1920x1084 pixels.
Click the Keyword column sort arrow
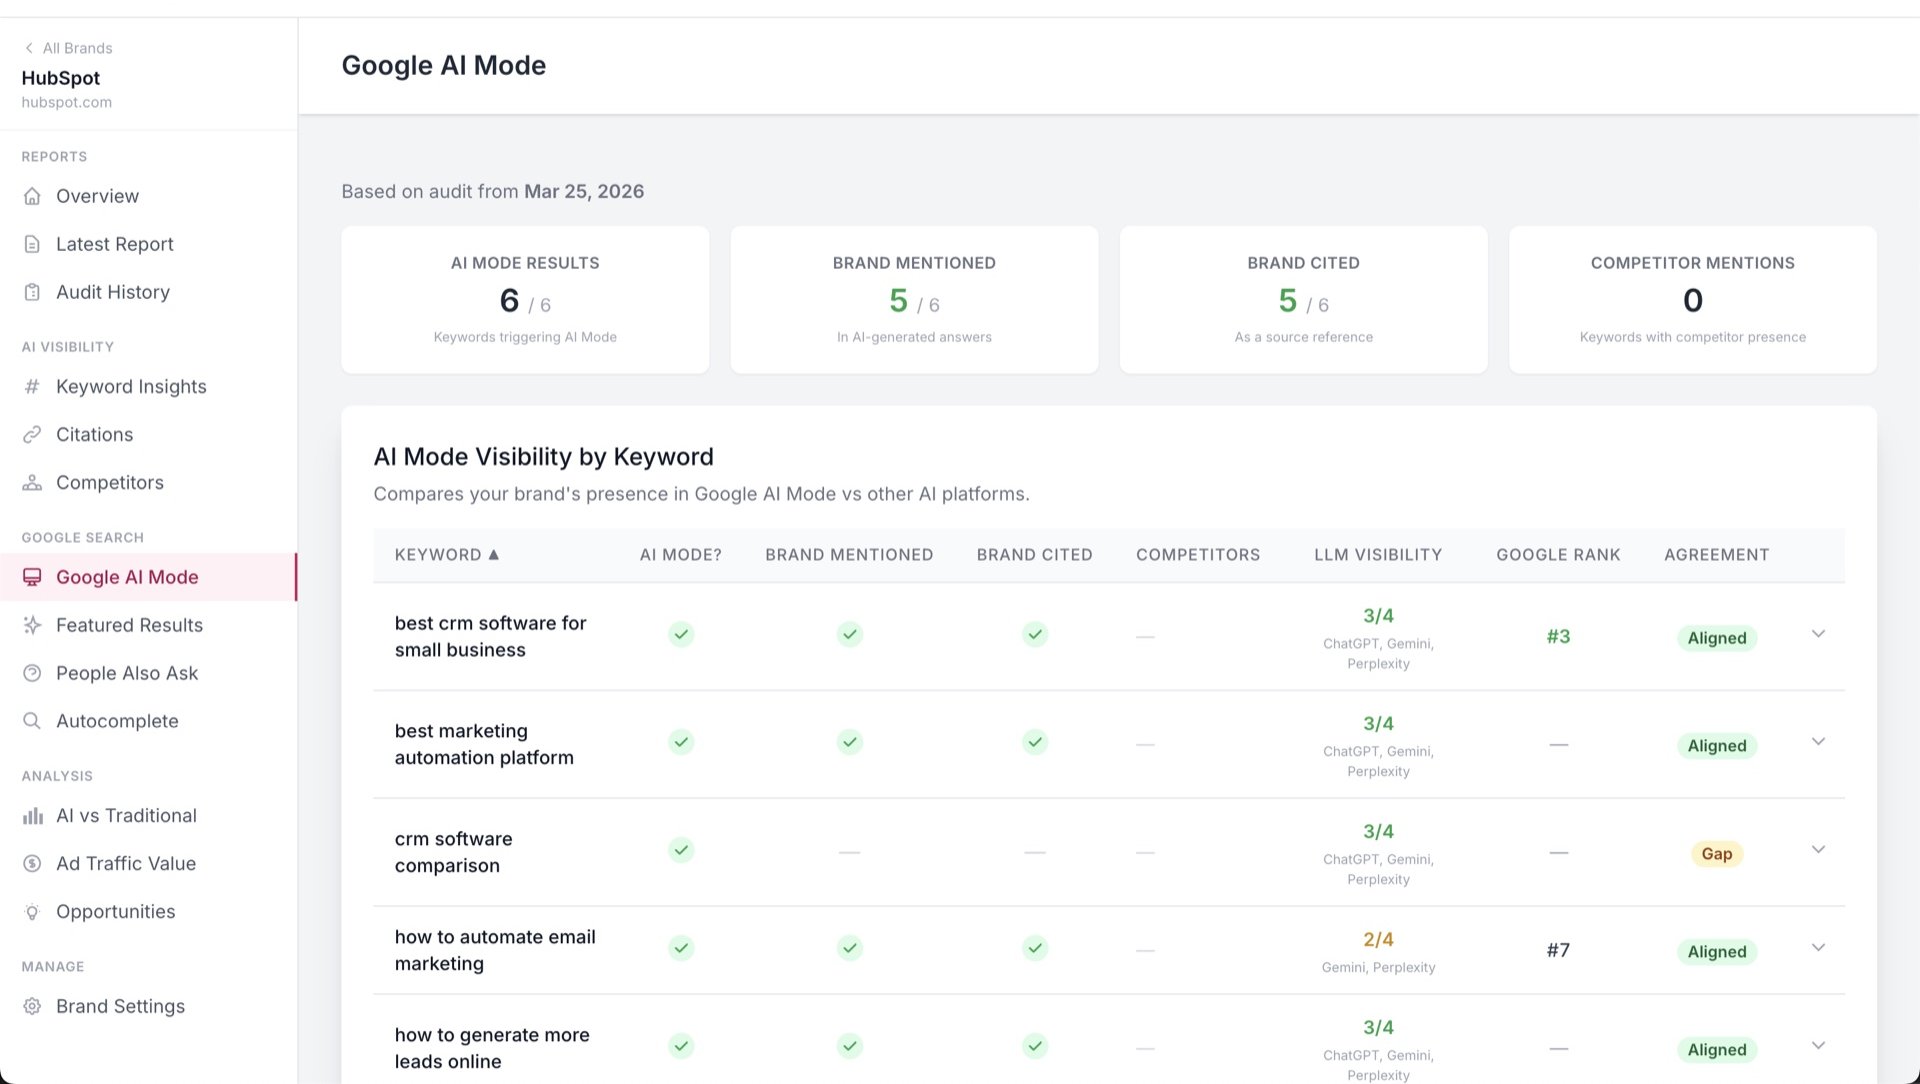point(493,554)
